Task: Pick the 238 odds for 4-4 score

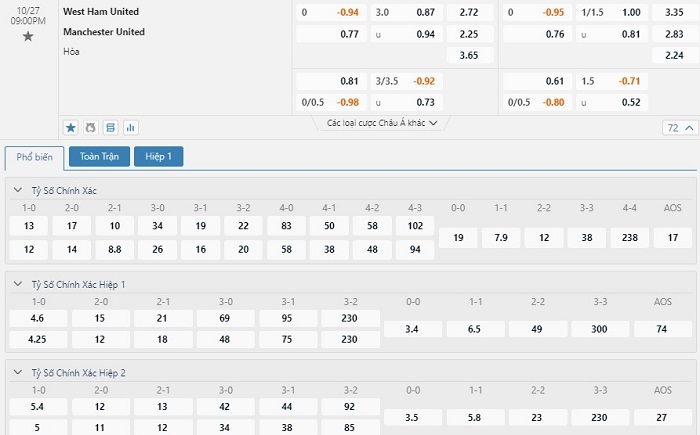Action: (x=629, y=238)
